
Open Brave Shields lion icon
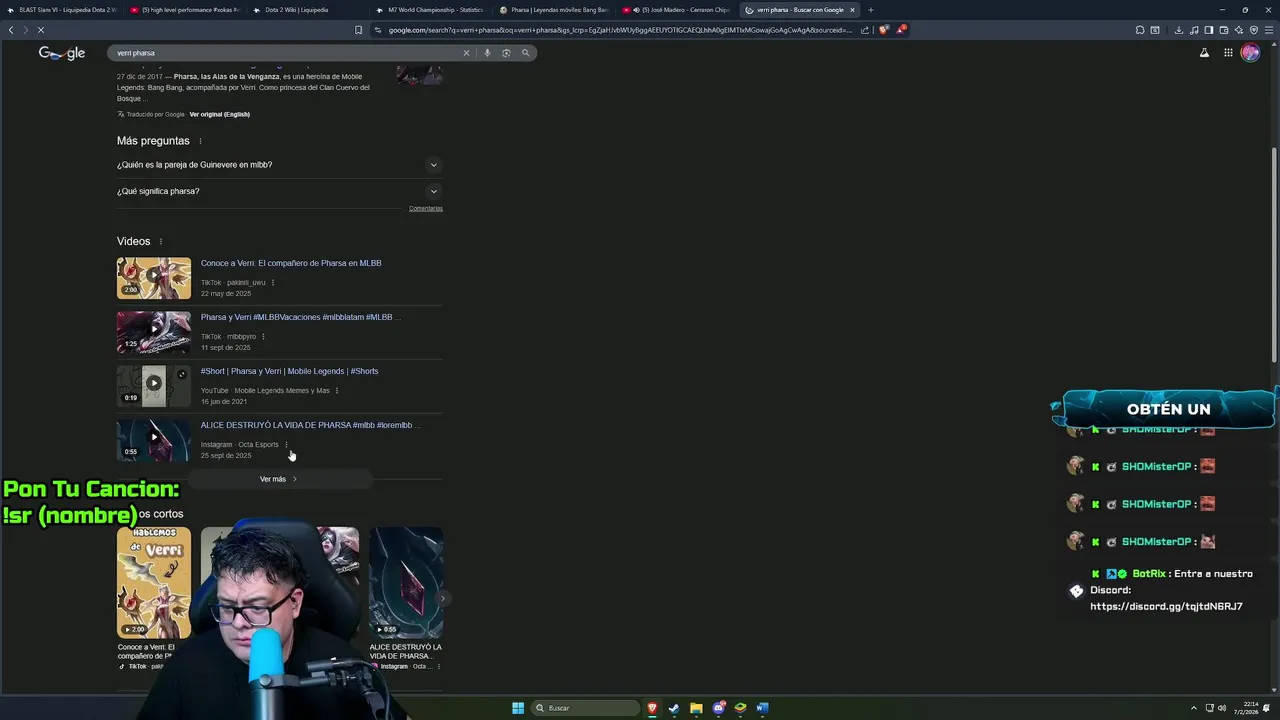pyautogui.click(x=883, y=30)
